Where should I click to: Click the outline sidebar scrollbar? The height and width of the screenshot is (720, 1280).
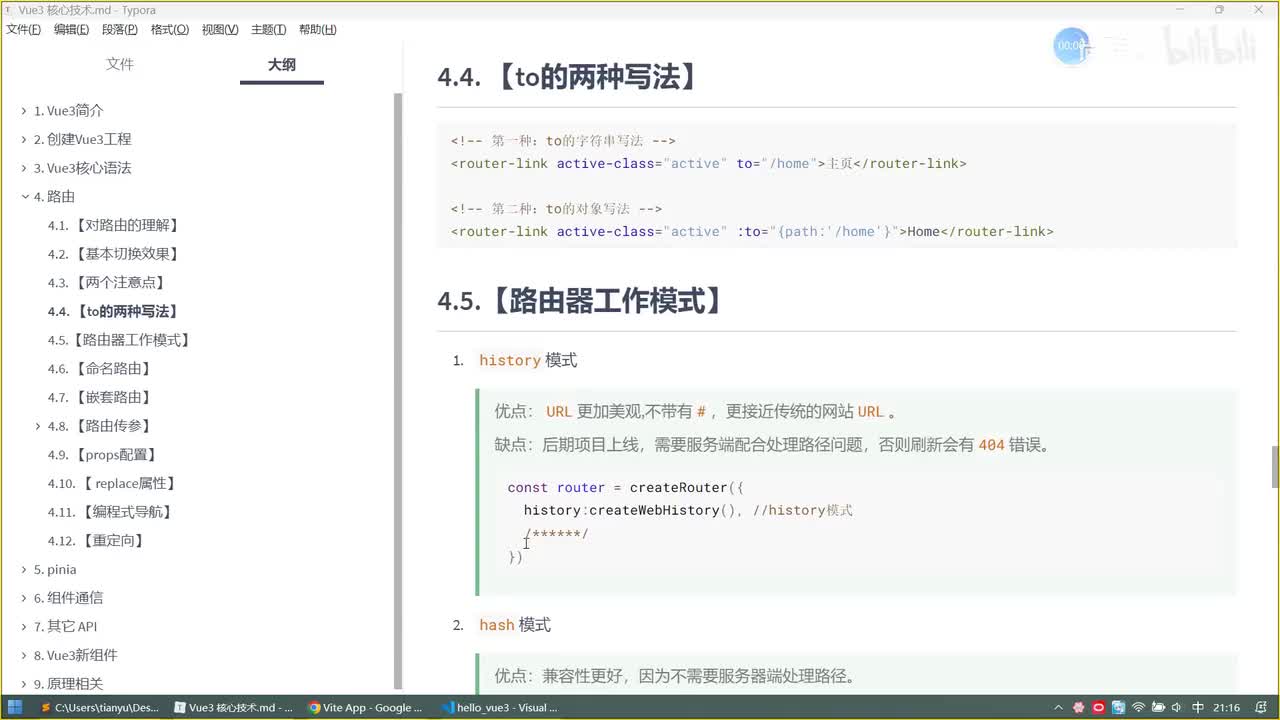point(398,390)
